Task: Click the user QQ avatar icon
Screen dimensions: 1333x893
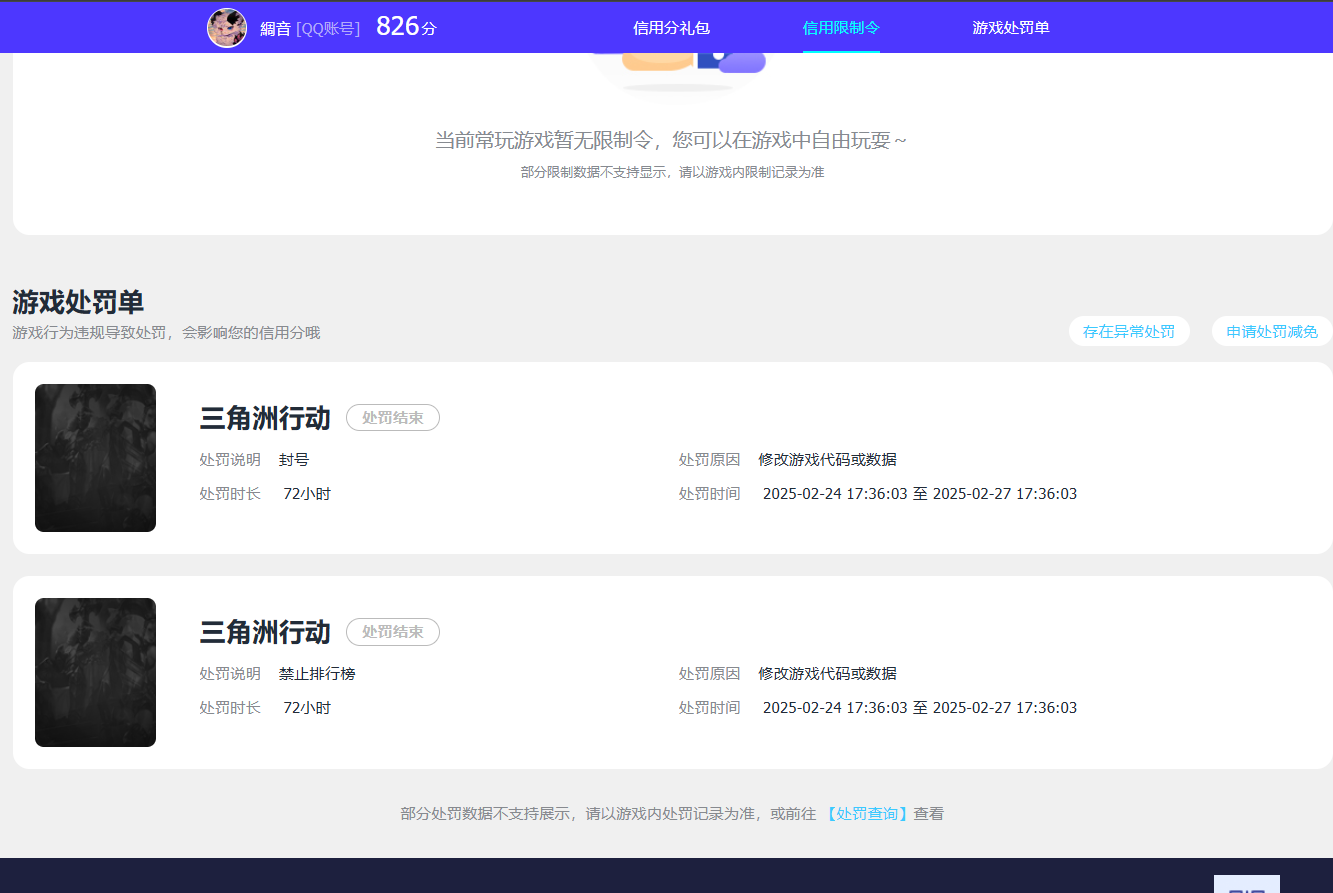Action: pyautogui.click(x=227, y=27)
